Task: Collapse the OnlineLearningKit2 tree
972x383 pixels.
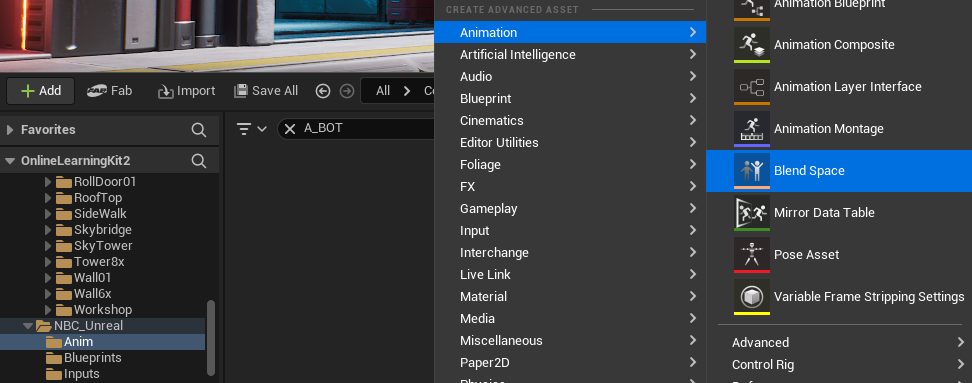Action: 10,161
